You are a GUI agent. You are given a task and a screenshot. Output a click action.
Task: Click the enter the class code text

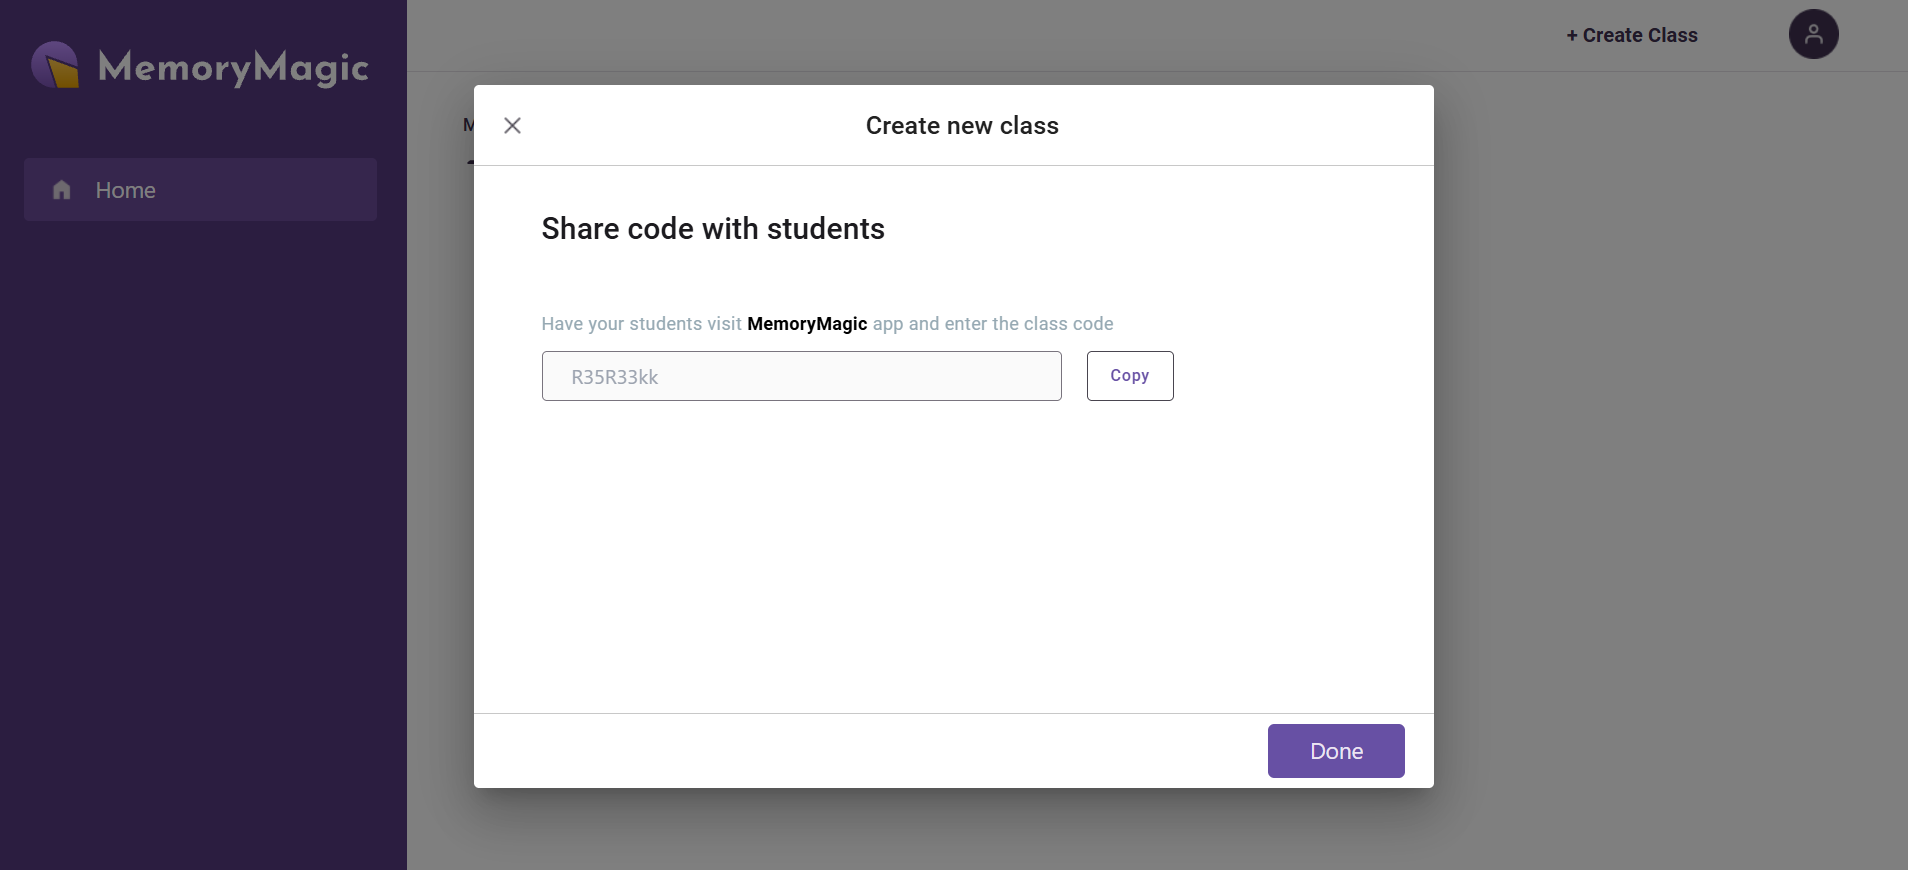pos(1029,324)
